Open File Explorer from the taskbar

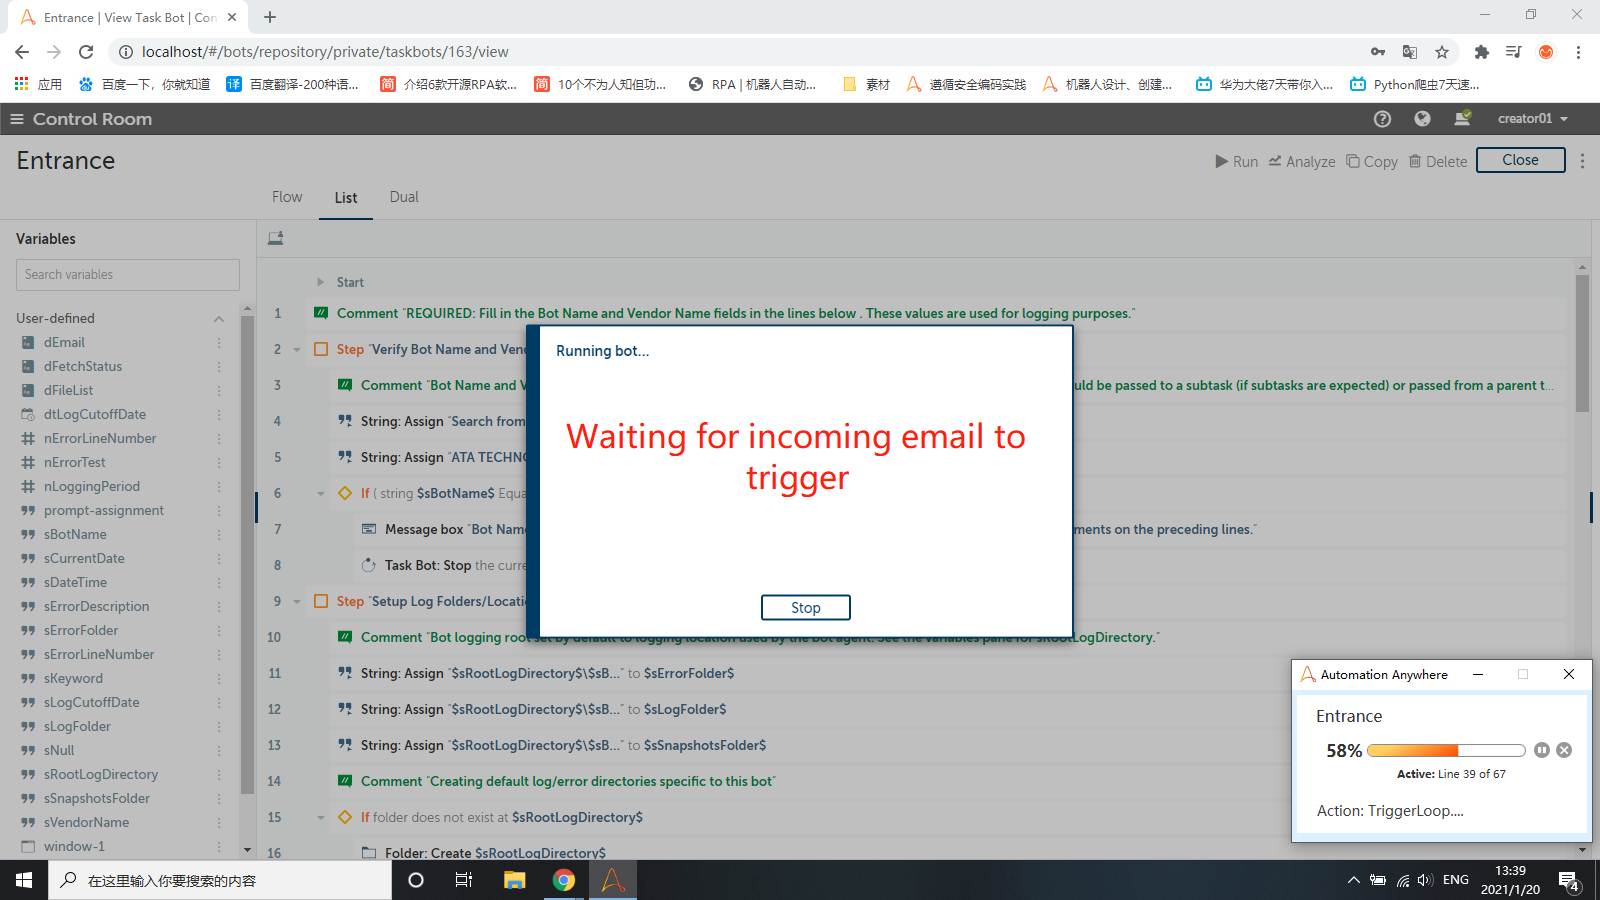(x=514, y=880)
